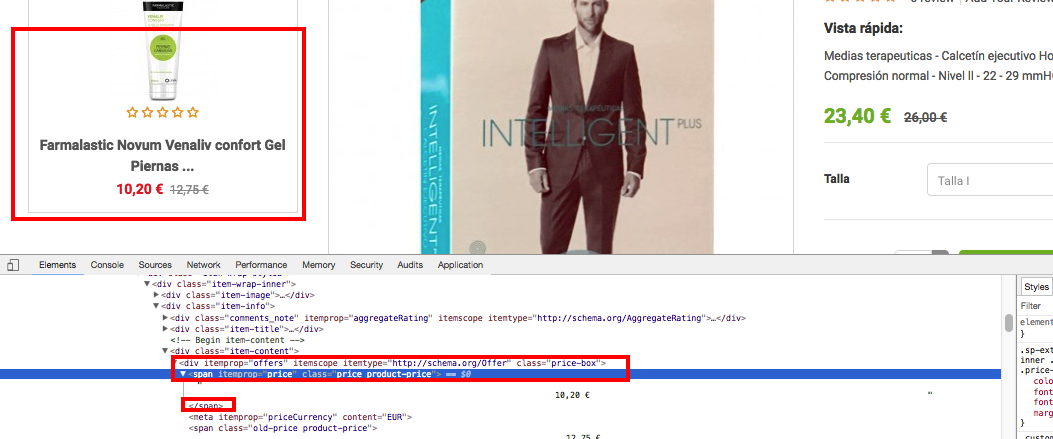Switch to the Audits tab
The height and width of the screenshot is (439, 1053).
410,265
